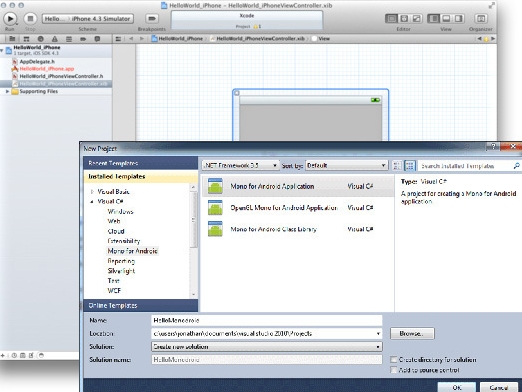Open the iPhone 4.3 Simulator scheme selector
Screen dimensions: 522x392
tap(102, 19)
